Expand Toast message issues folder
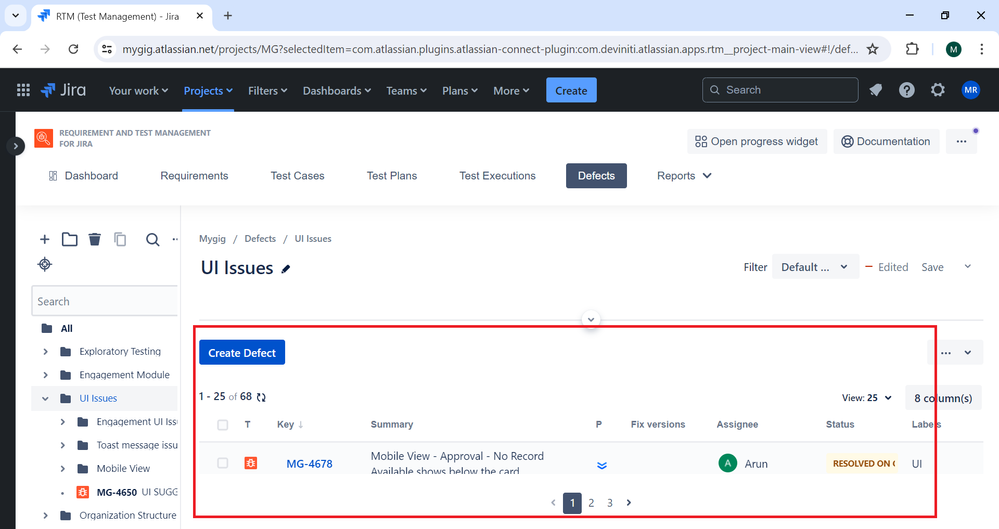 point(62,446)
